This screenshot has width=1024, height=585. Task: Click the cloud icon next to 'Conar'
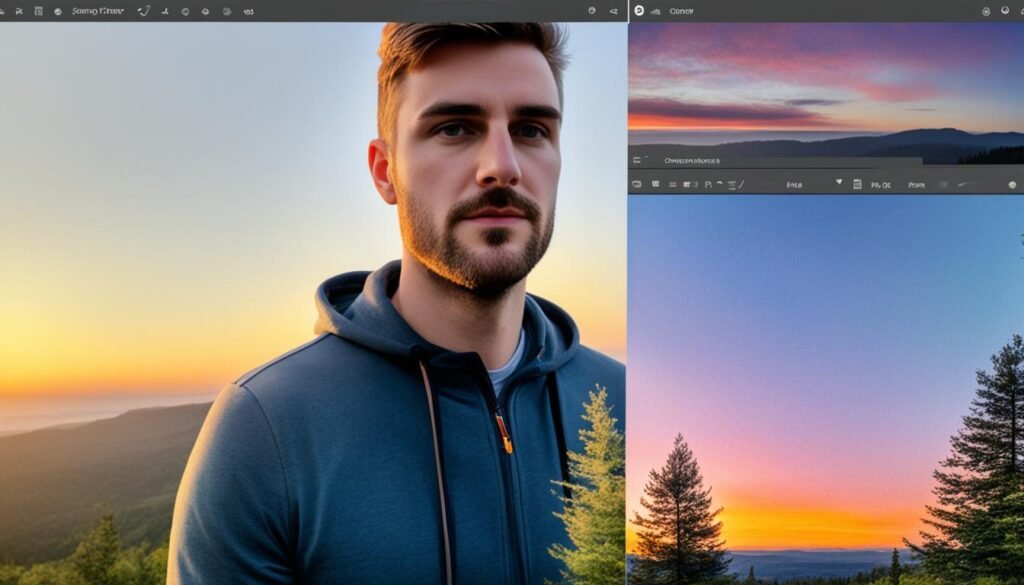tap(656, 11)
